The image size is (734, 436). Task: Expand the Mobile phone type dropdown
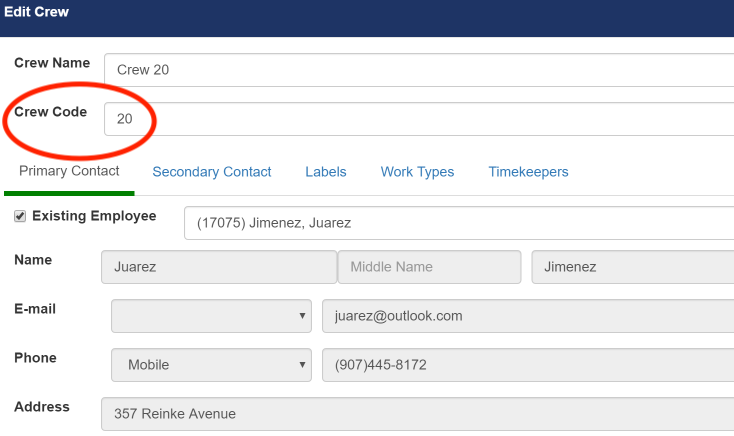tap(211, 365)
